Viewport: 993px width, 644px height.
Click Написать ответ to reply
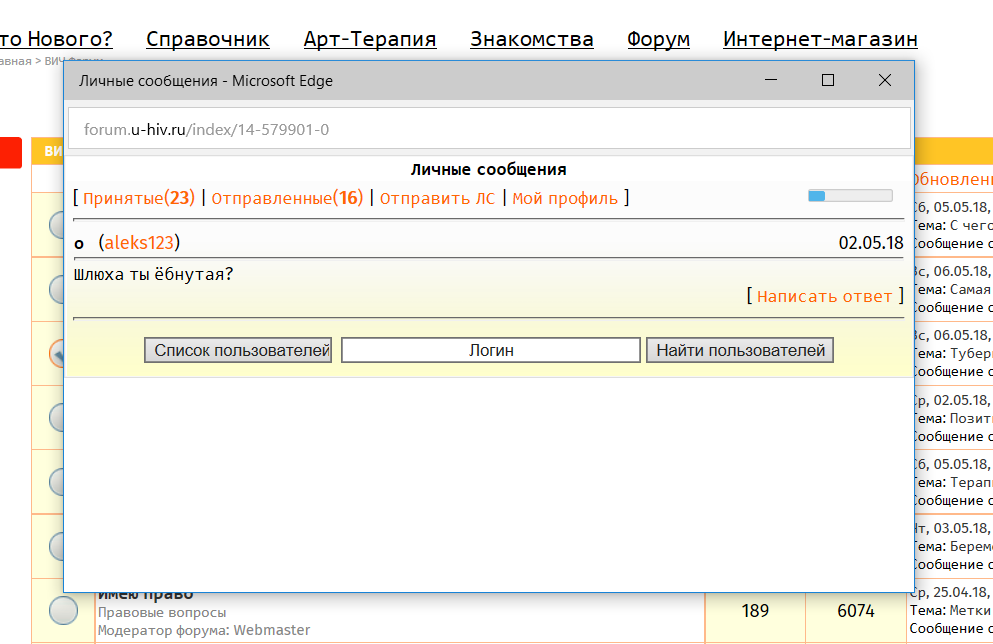coord(824,296)
